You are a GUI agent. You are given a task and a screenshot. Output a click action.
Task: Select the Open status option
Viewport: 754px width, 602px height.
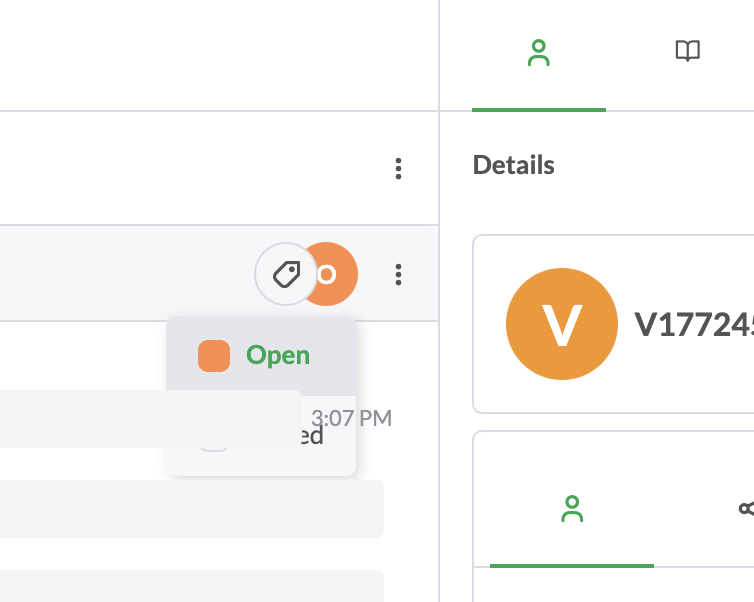277,355
